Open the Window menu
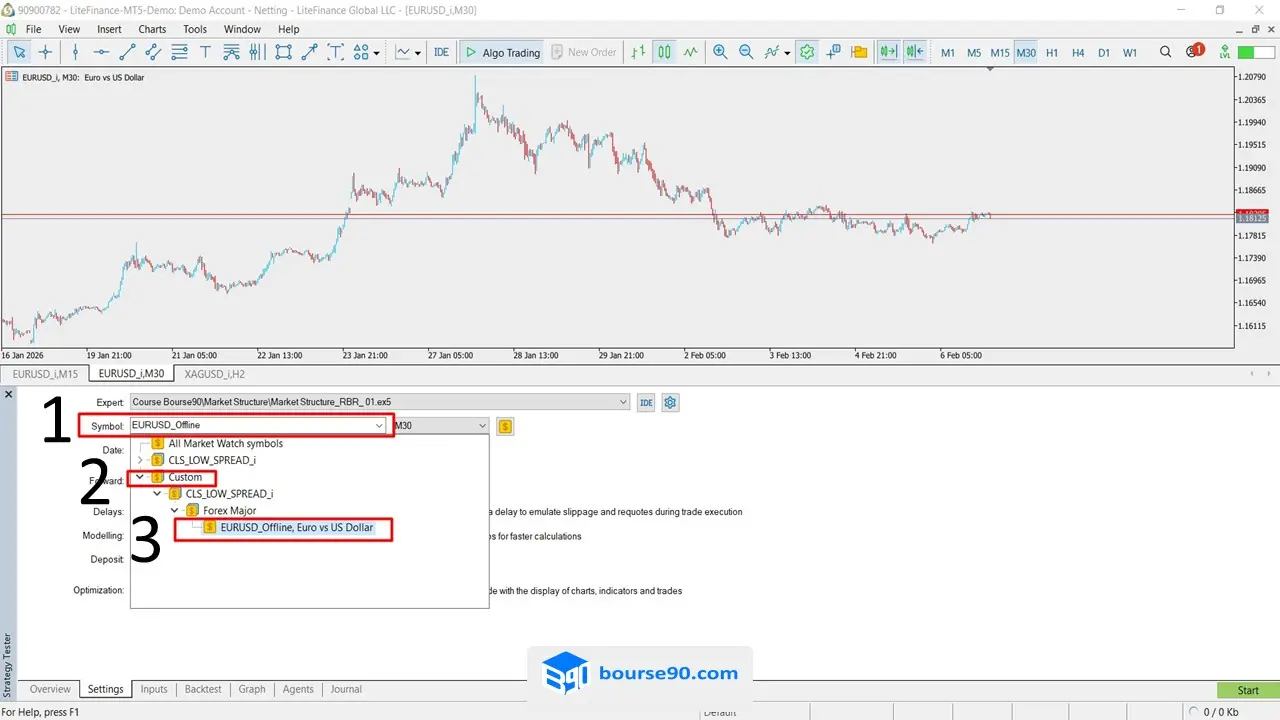This screenshot has width=1280, height=720. coord(242,29)
